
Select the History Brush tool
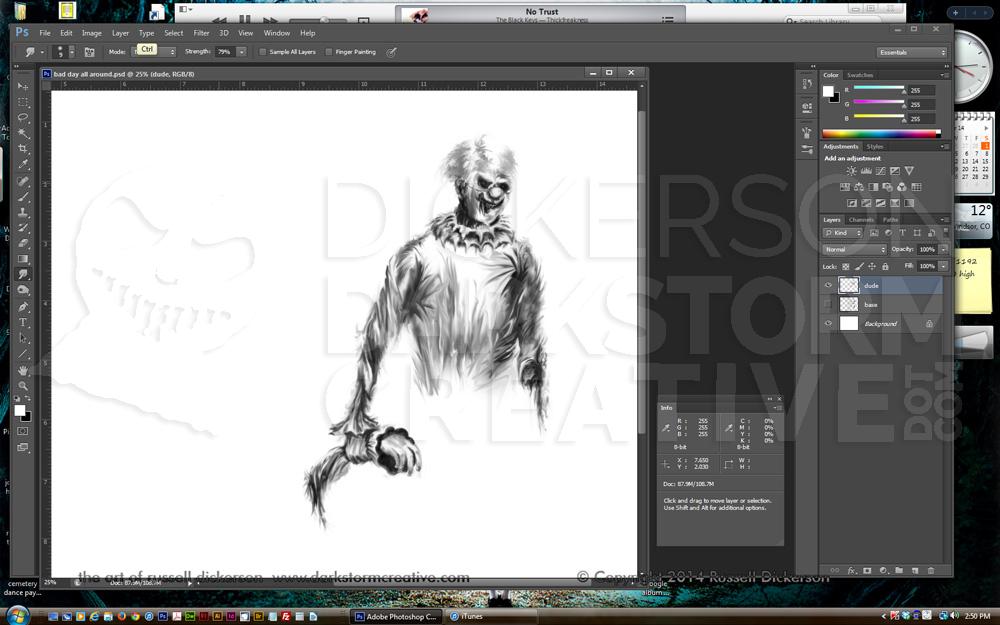(x=23, y=228)
